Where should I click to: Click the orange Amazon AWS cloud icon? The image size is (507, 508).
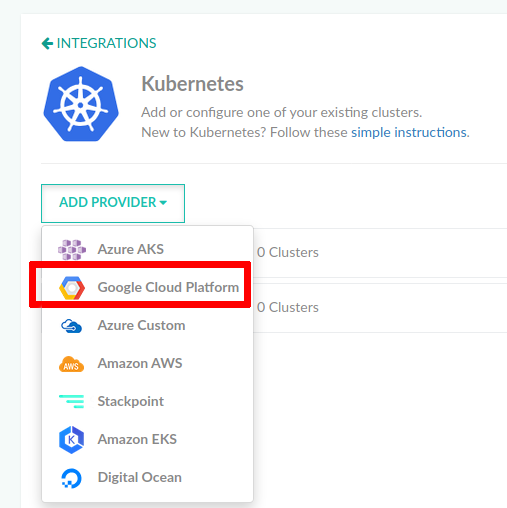click(71, 364)
